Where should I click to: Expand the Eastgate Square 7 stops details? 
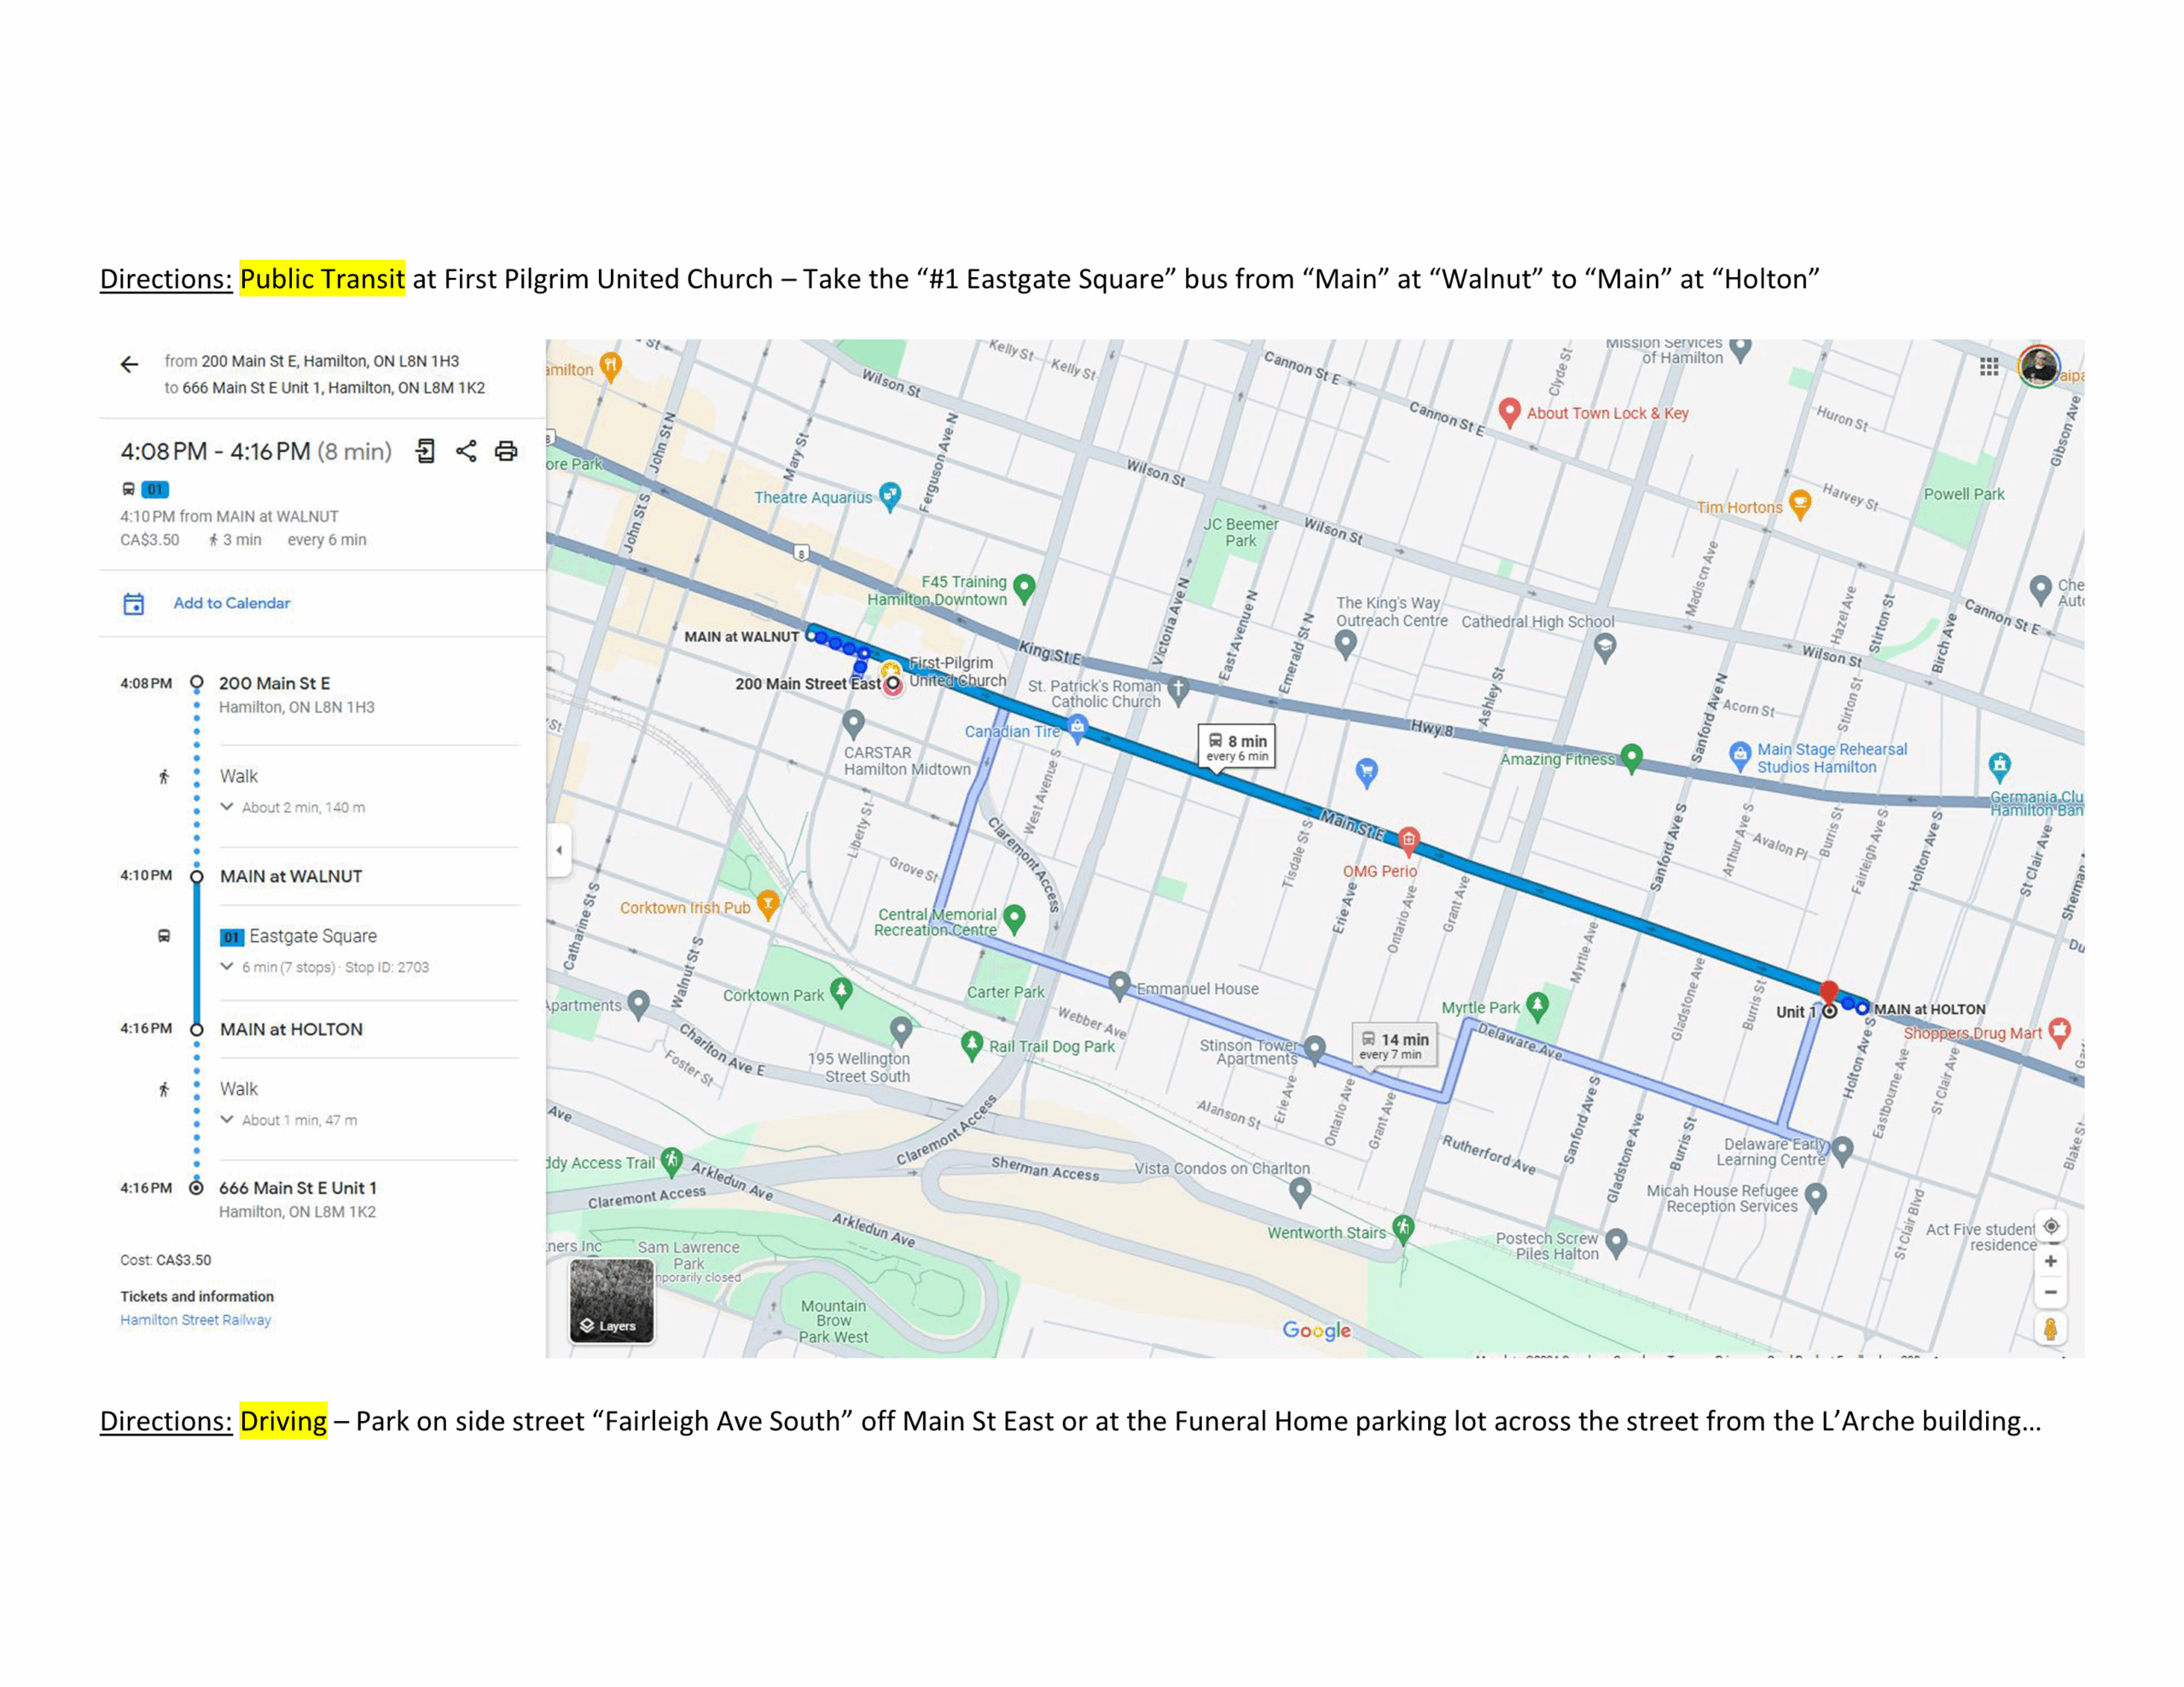pyautogui.click(x=227, y=967)
